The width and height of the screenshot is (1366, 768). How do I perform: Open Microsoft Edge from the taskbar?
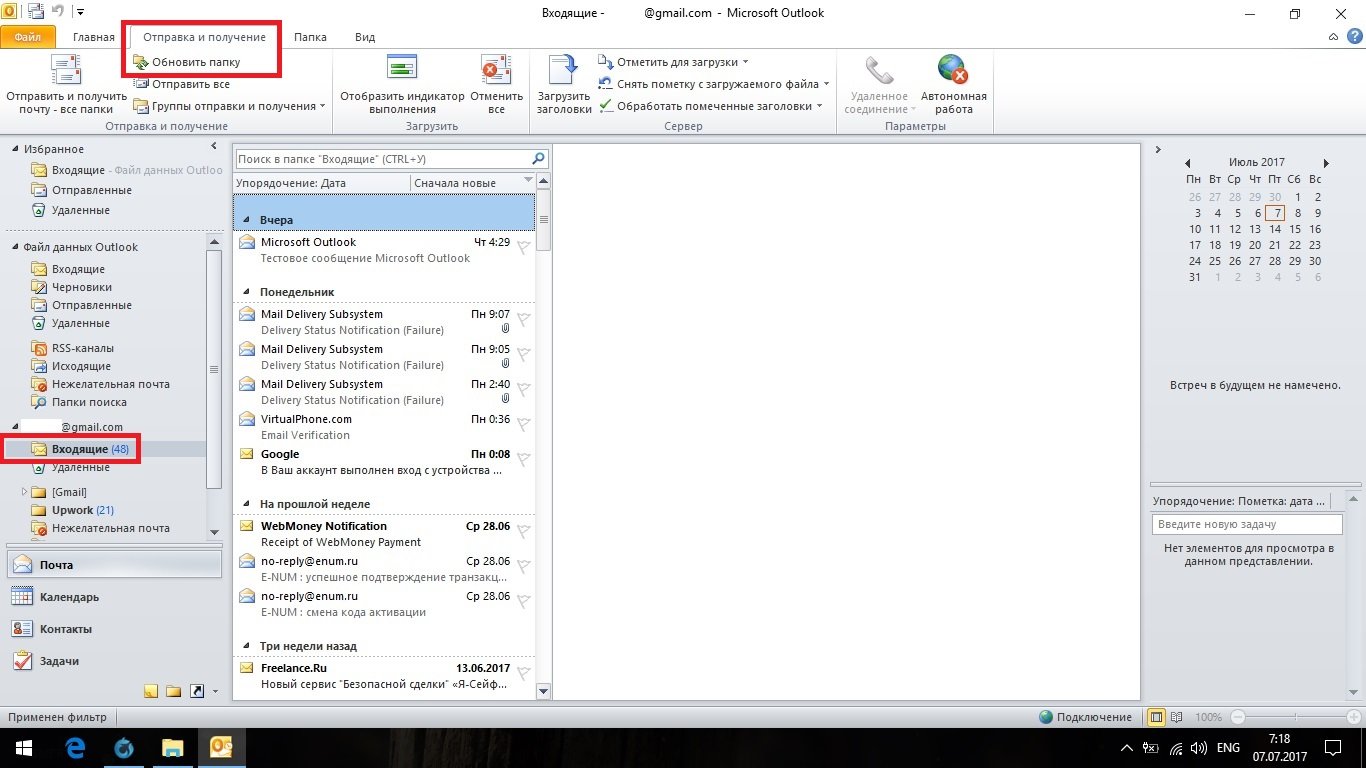click(75, 748)
